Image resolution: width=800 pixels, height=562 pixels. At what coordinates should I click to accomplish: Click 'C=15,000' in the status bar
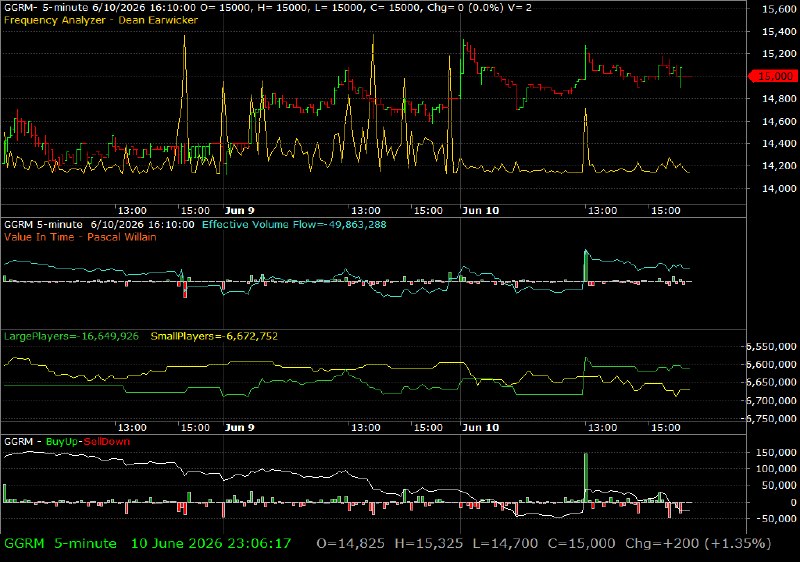[x=582, y=544]
